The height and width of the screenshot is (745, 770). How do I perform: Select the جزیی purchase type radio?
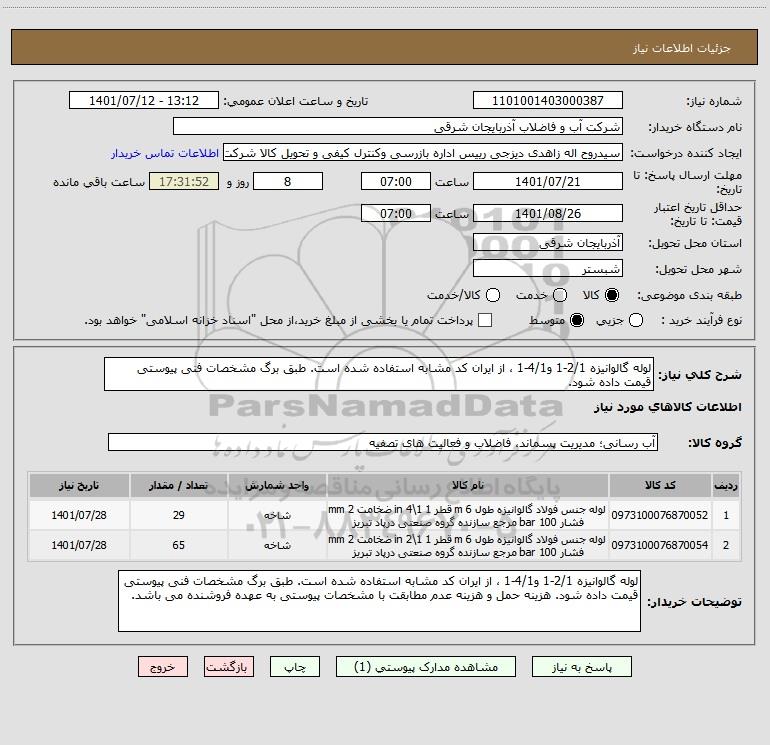[x=636, y=320]
